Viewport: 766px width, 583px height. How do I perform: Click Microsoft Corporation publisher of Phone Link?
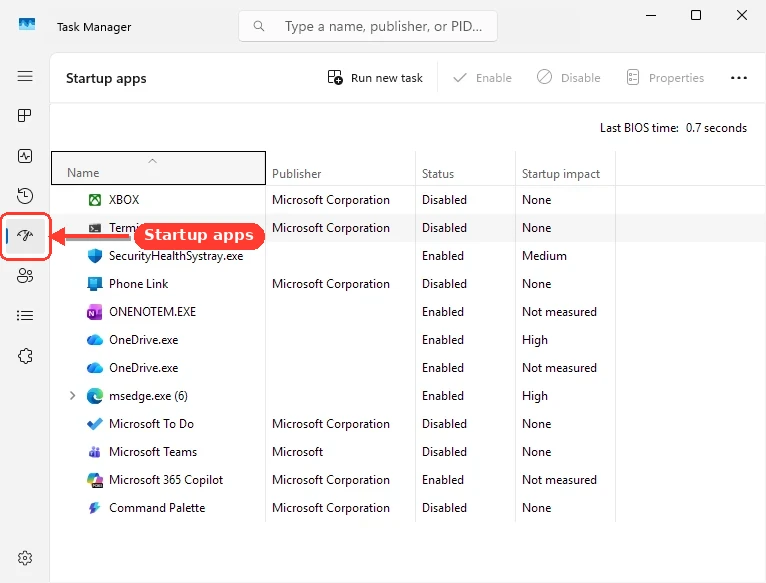(331, 284)
